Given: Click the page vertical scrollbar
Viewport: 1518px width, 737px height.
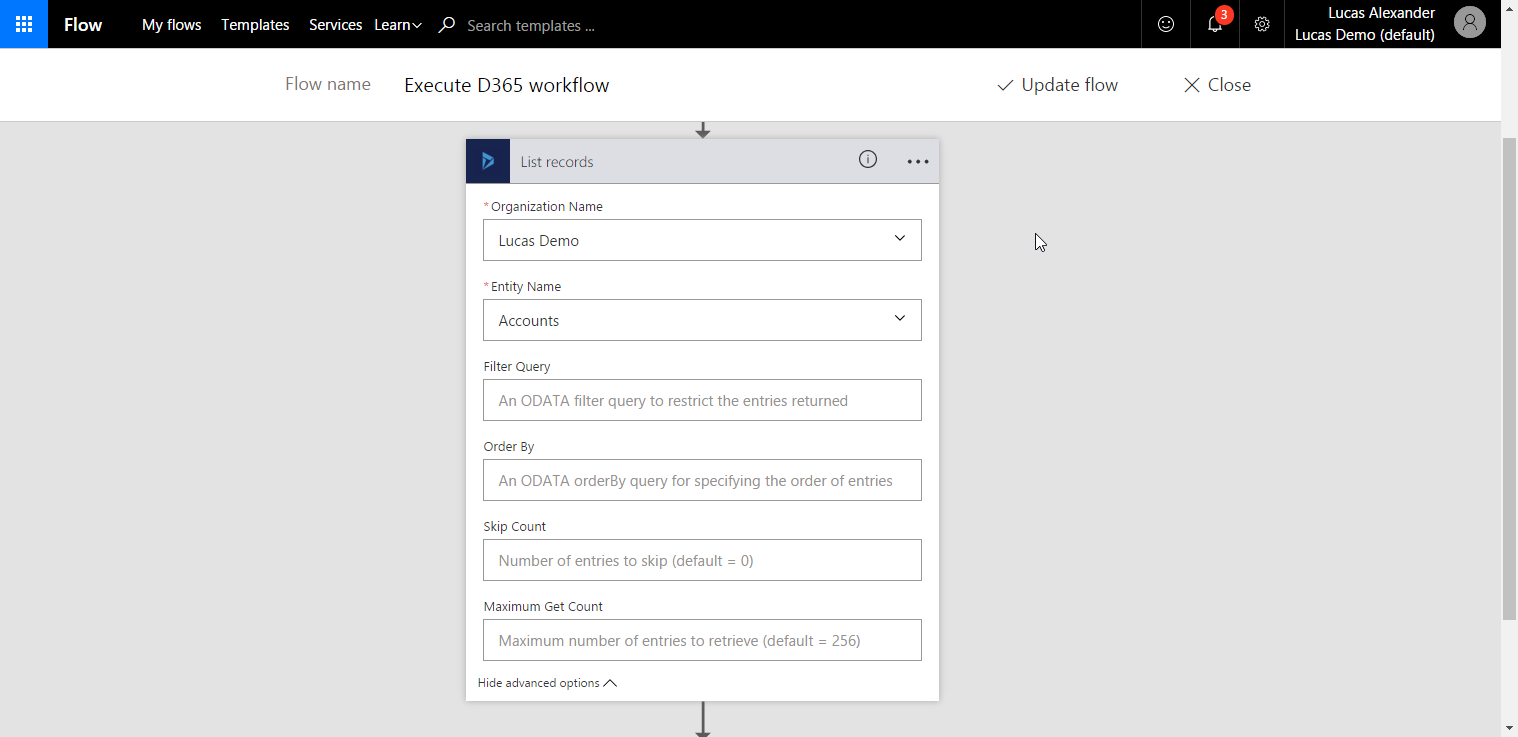Looking at the screenshot, I should (1509, 378).
